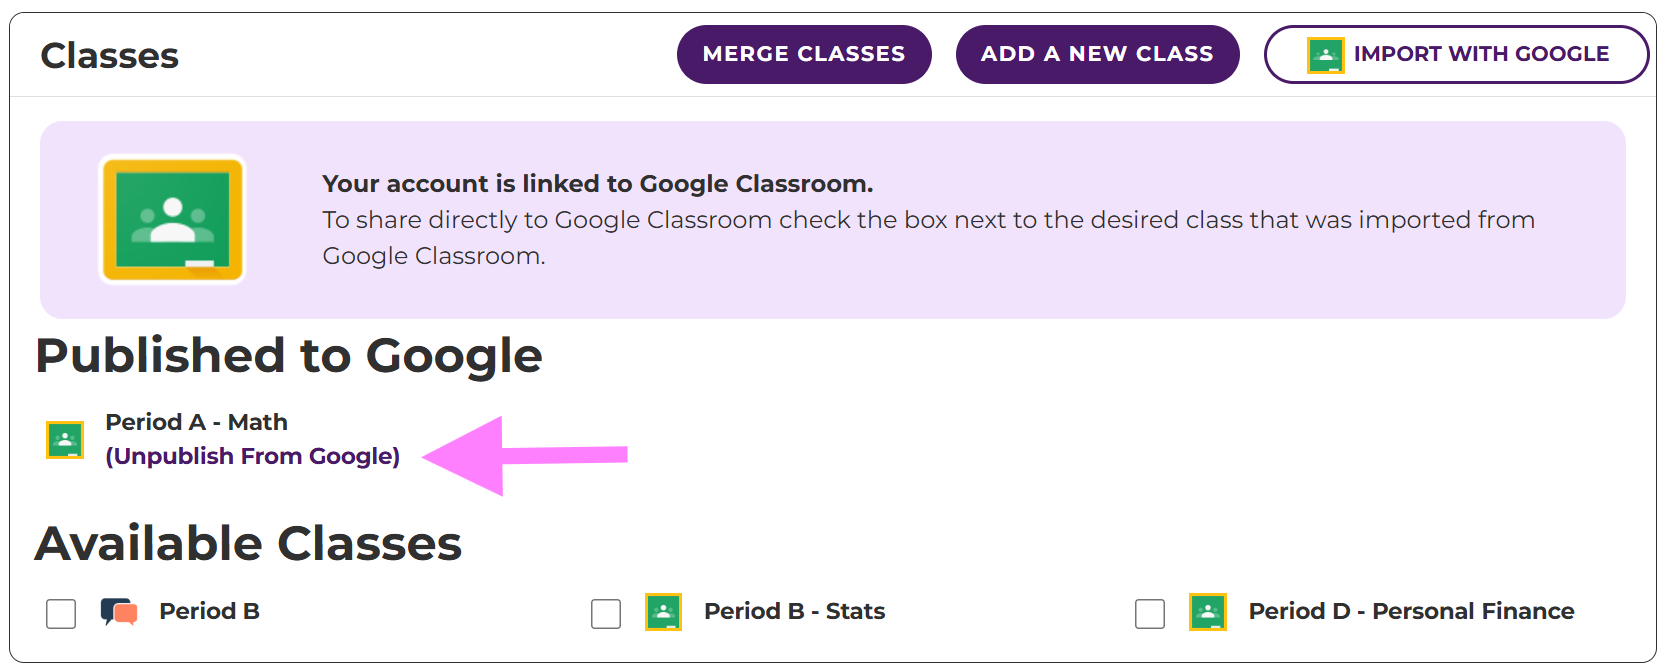The image size is (1667, 667).
Task: Enable the Period D - Personal Finance checkbox
Action: [1150, 613]
